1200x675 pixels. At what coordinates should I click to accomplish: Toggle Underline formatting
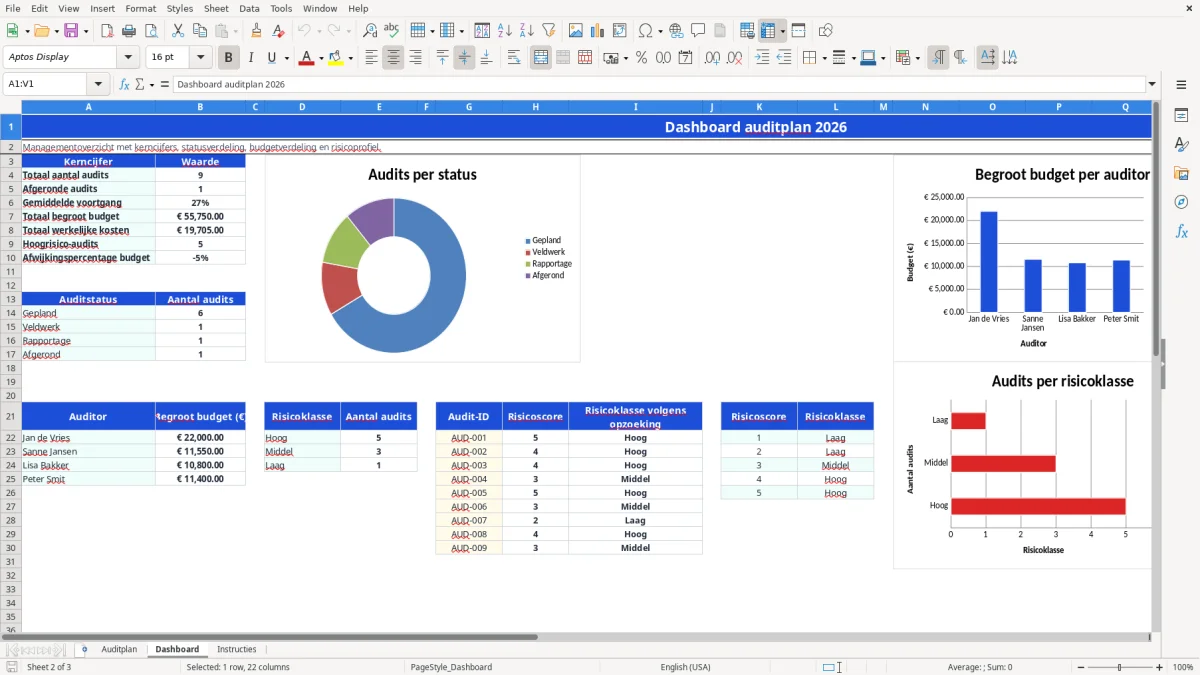coord(271,58)
